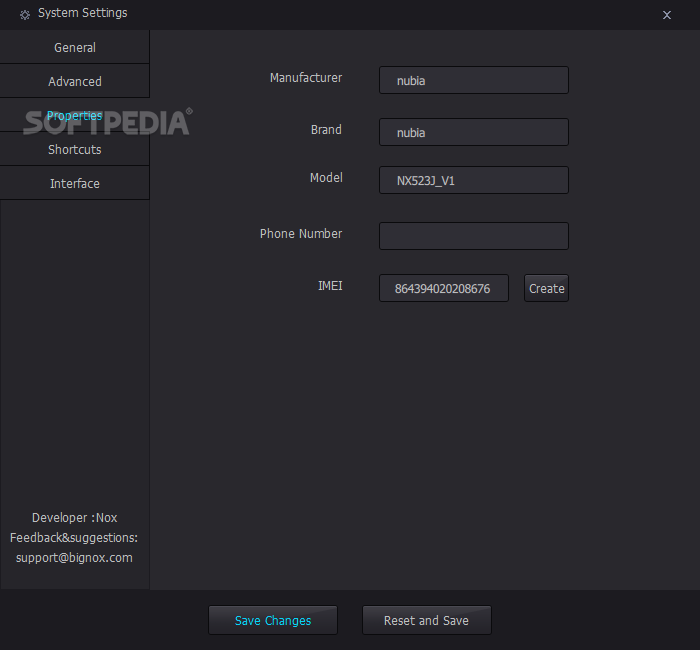Click the Model label
The width and height of the screenshot is (700, 650).
click(326, 178)
